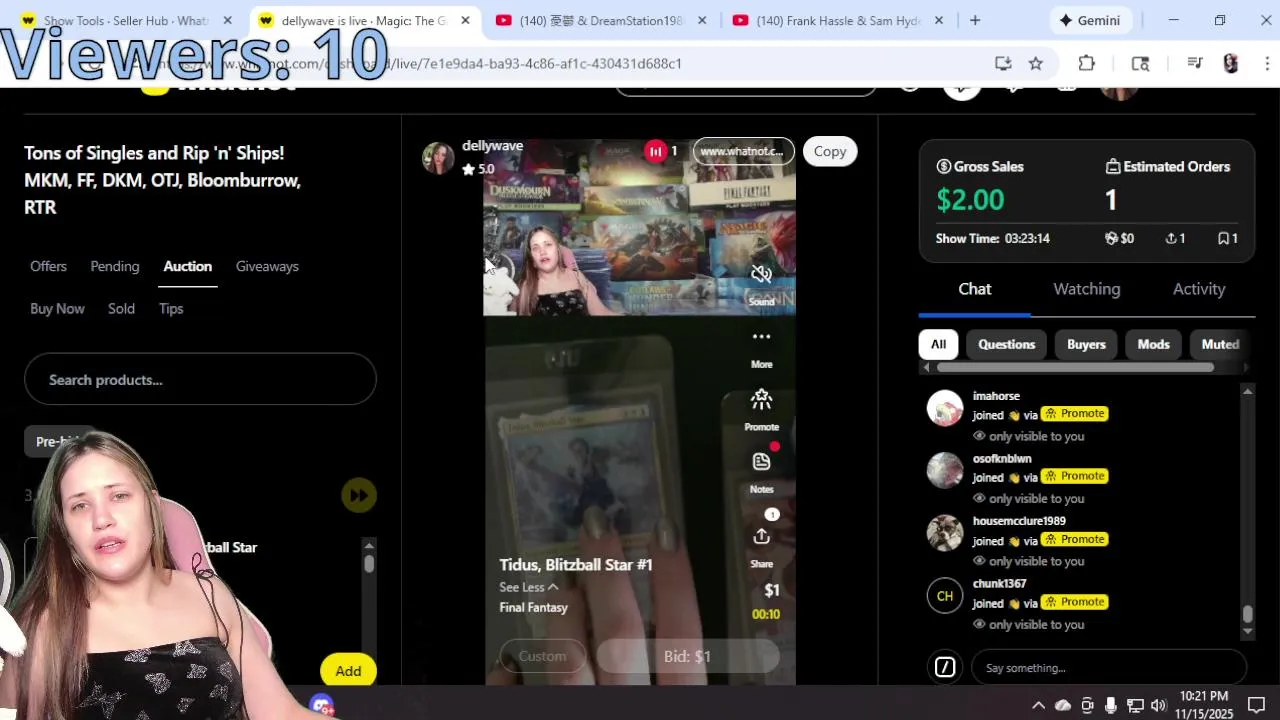This screenshot has height=720, width=1280.
Task: Open the Chrome profile avatar
Action: pyautogui.click(x=1231, y=63)
